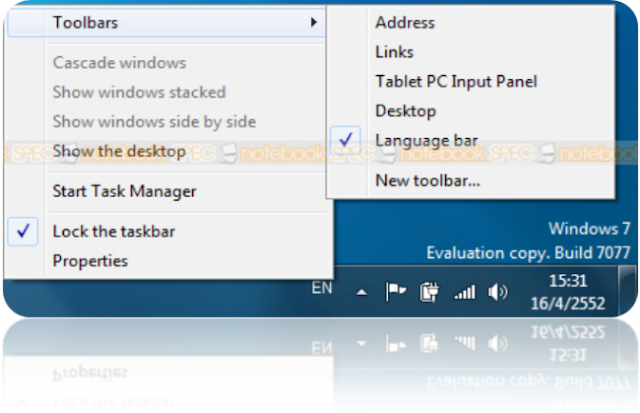The image size is (640, 413).
Task: Open the network signal icon
Action: pyautogui.click(x=464, y=292)
